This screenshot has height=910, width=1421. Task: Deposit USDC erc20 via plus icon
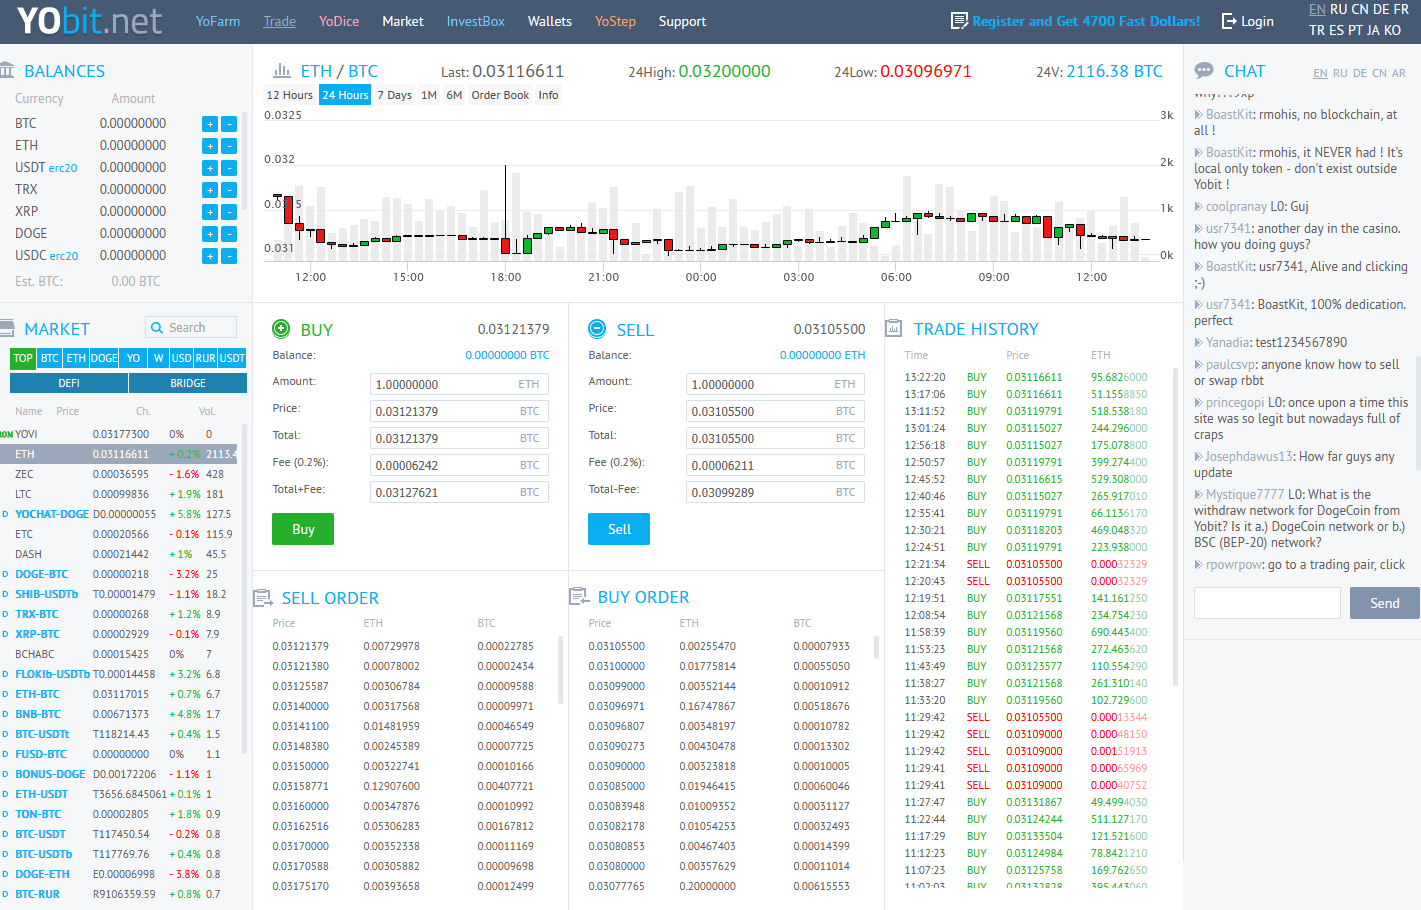[x=210, y=256]
